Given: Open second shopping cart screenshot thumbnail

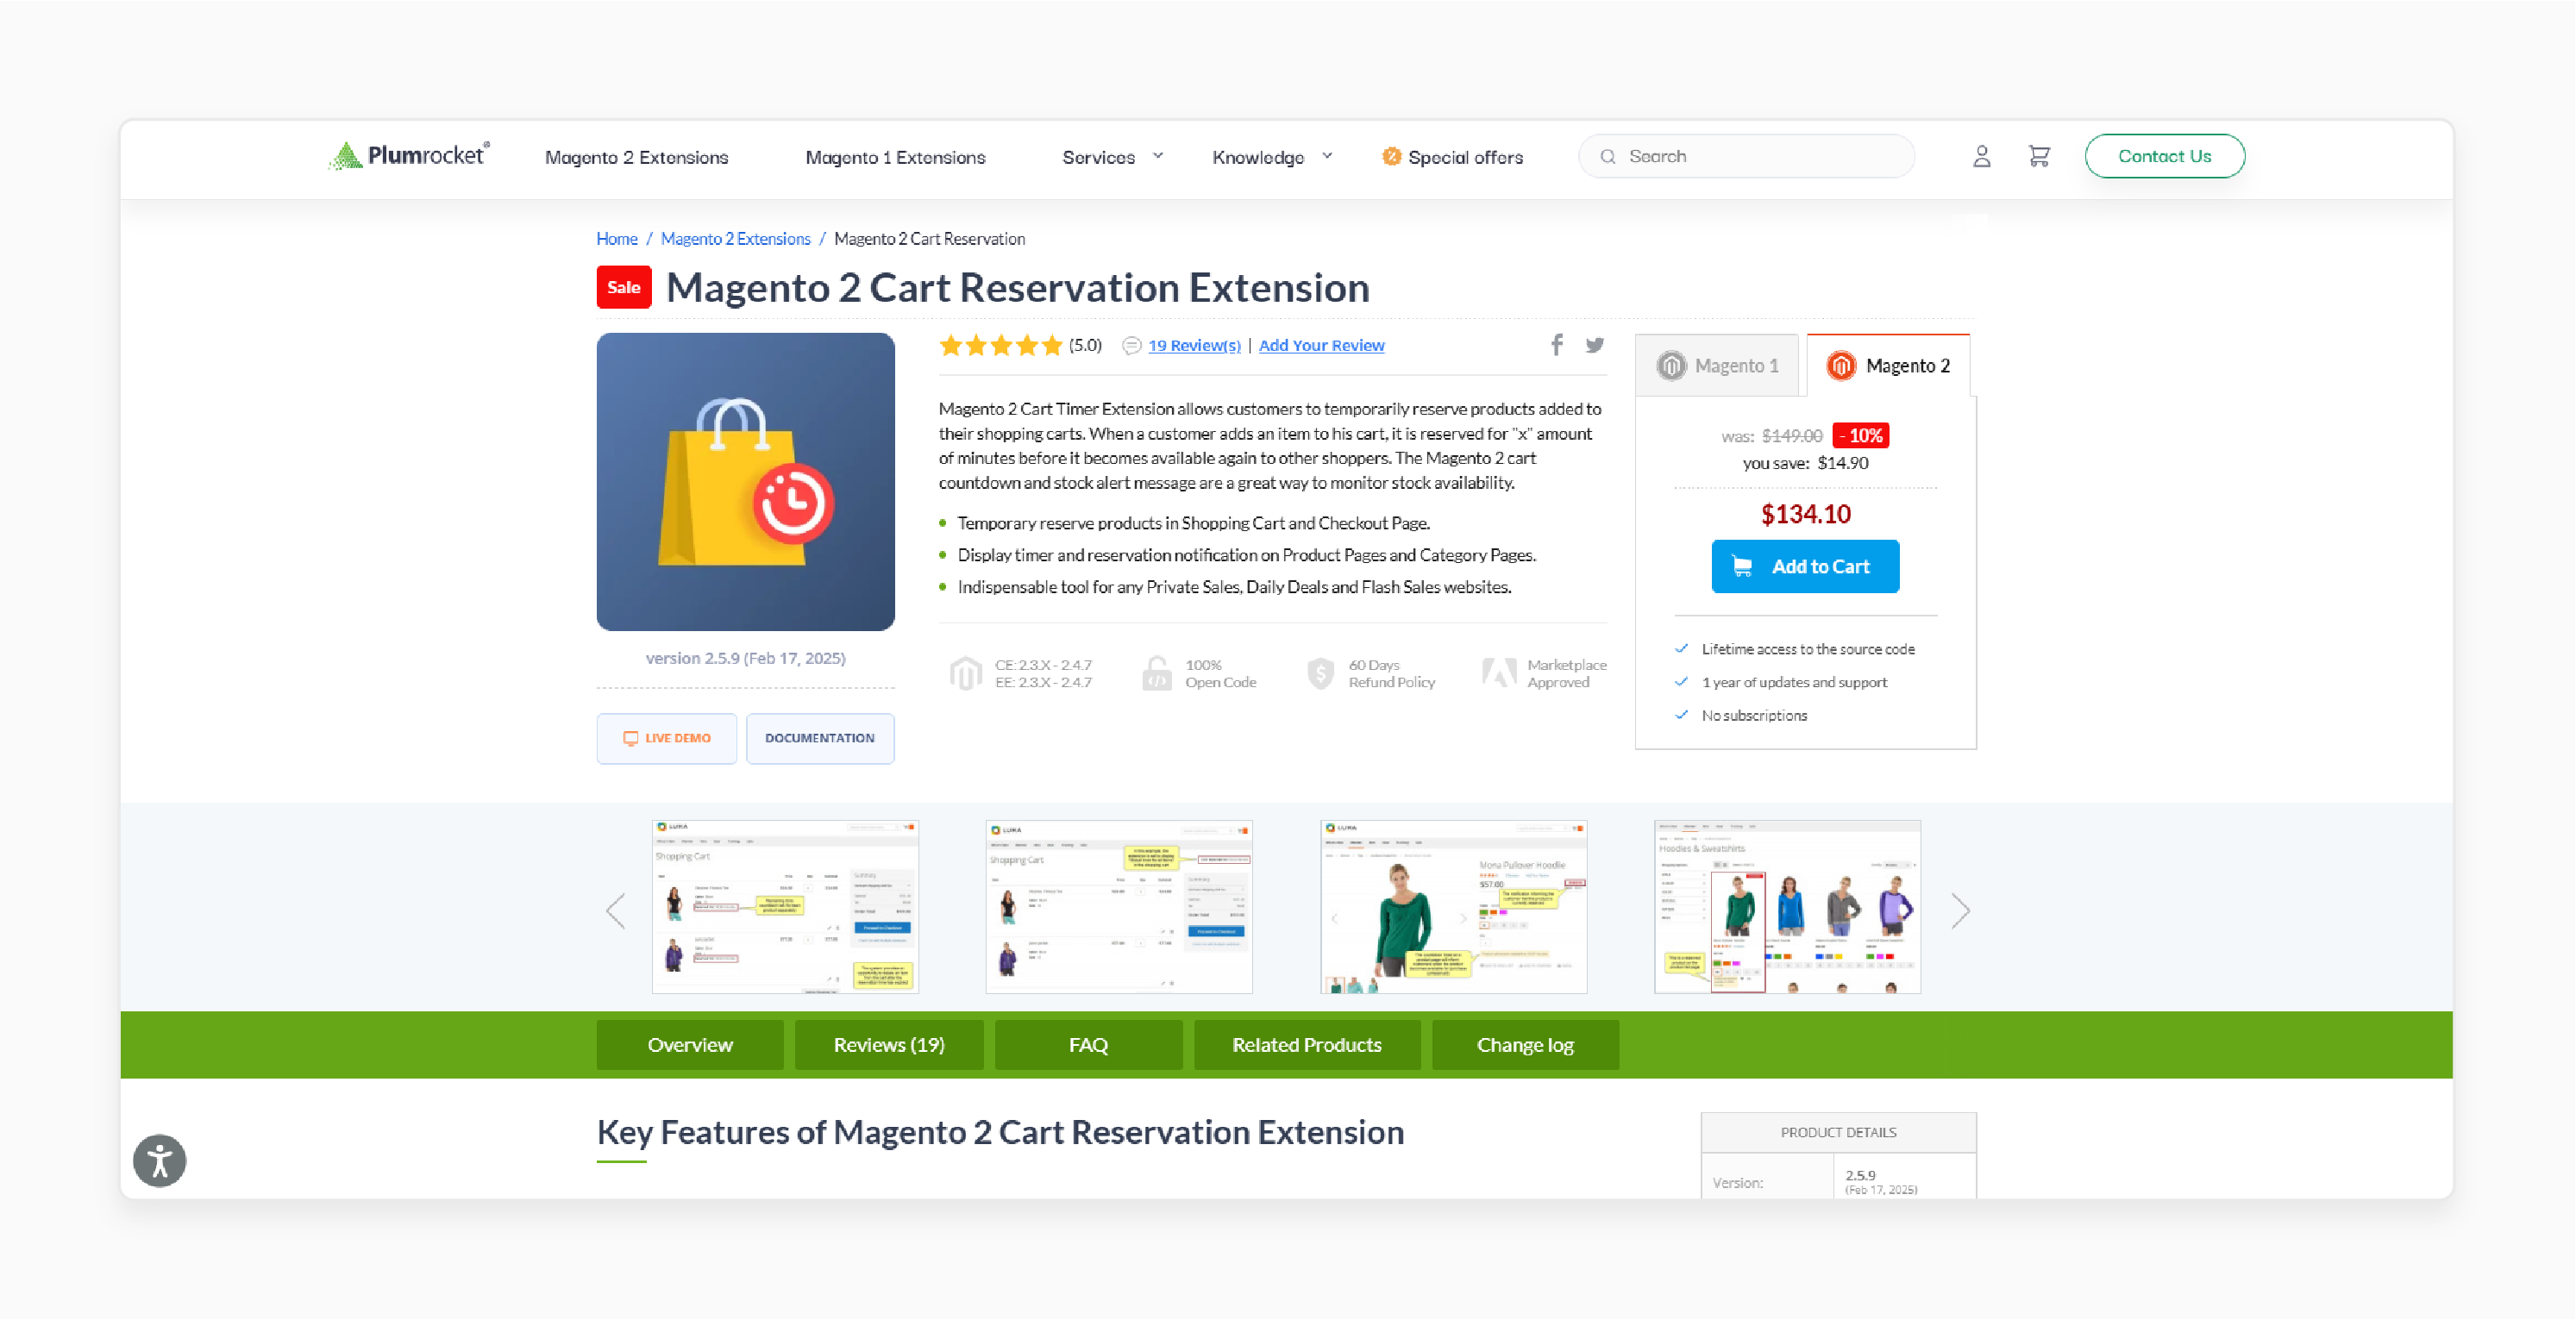Looking at the screenshot, I should click(1119, 908).
